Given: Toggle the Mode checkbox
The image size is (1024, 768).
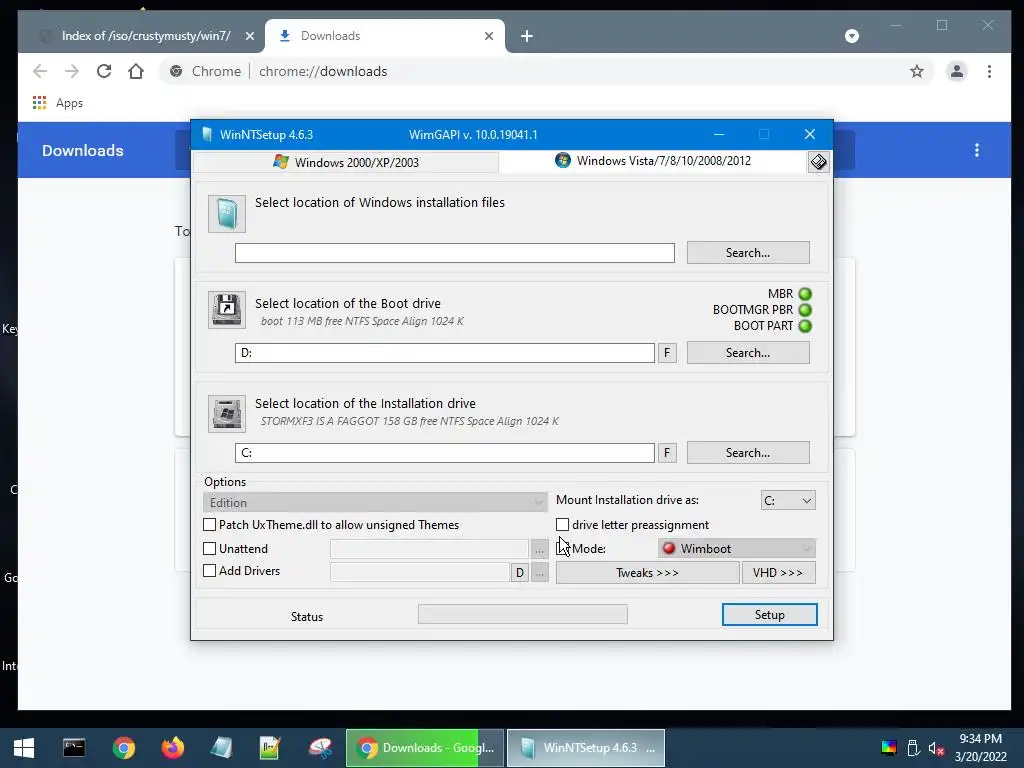Looking at the screenshot, I should (562, 549).
